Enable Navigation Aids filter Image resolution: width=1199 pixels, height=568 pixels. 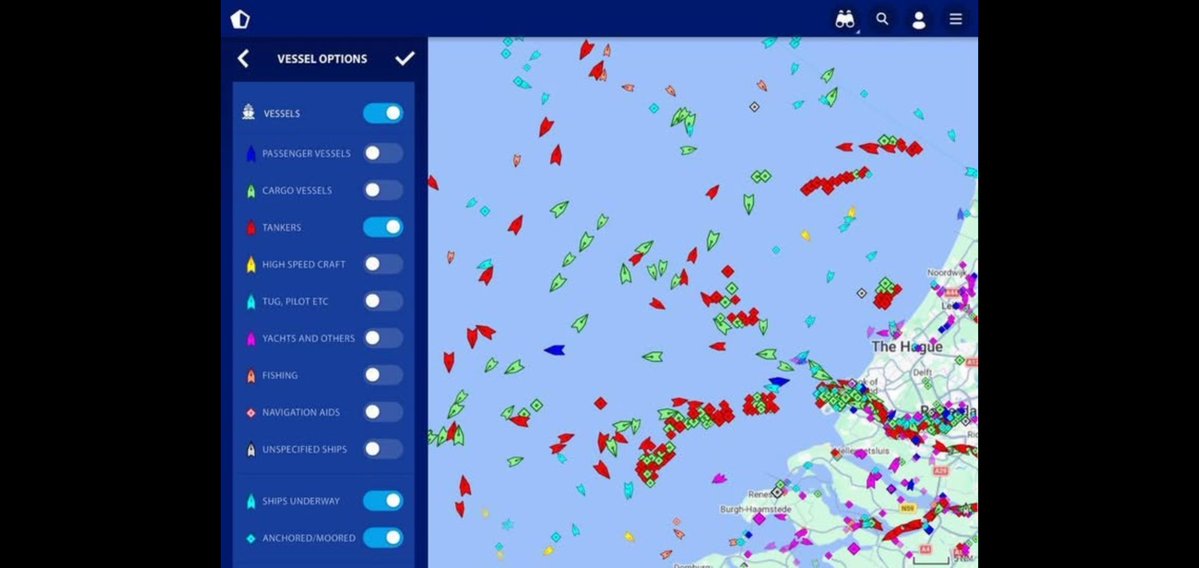point(383,412)
